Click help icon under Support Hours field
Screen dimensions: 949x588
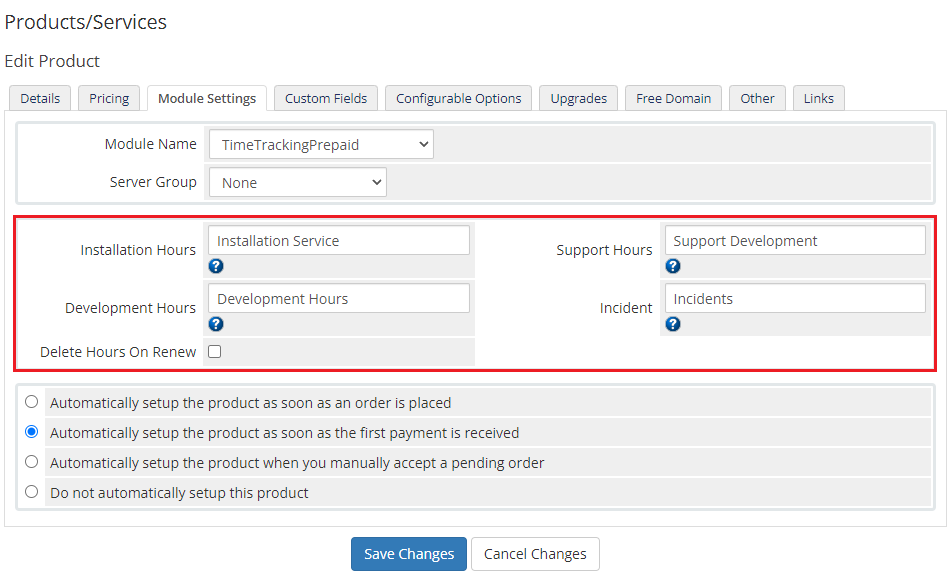click(673, 266)
